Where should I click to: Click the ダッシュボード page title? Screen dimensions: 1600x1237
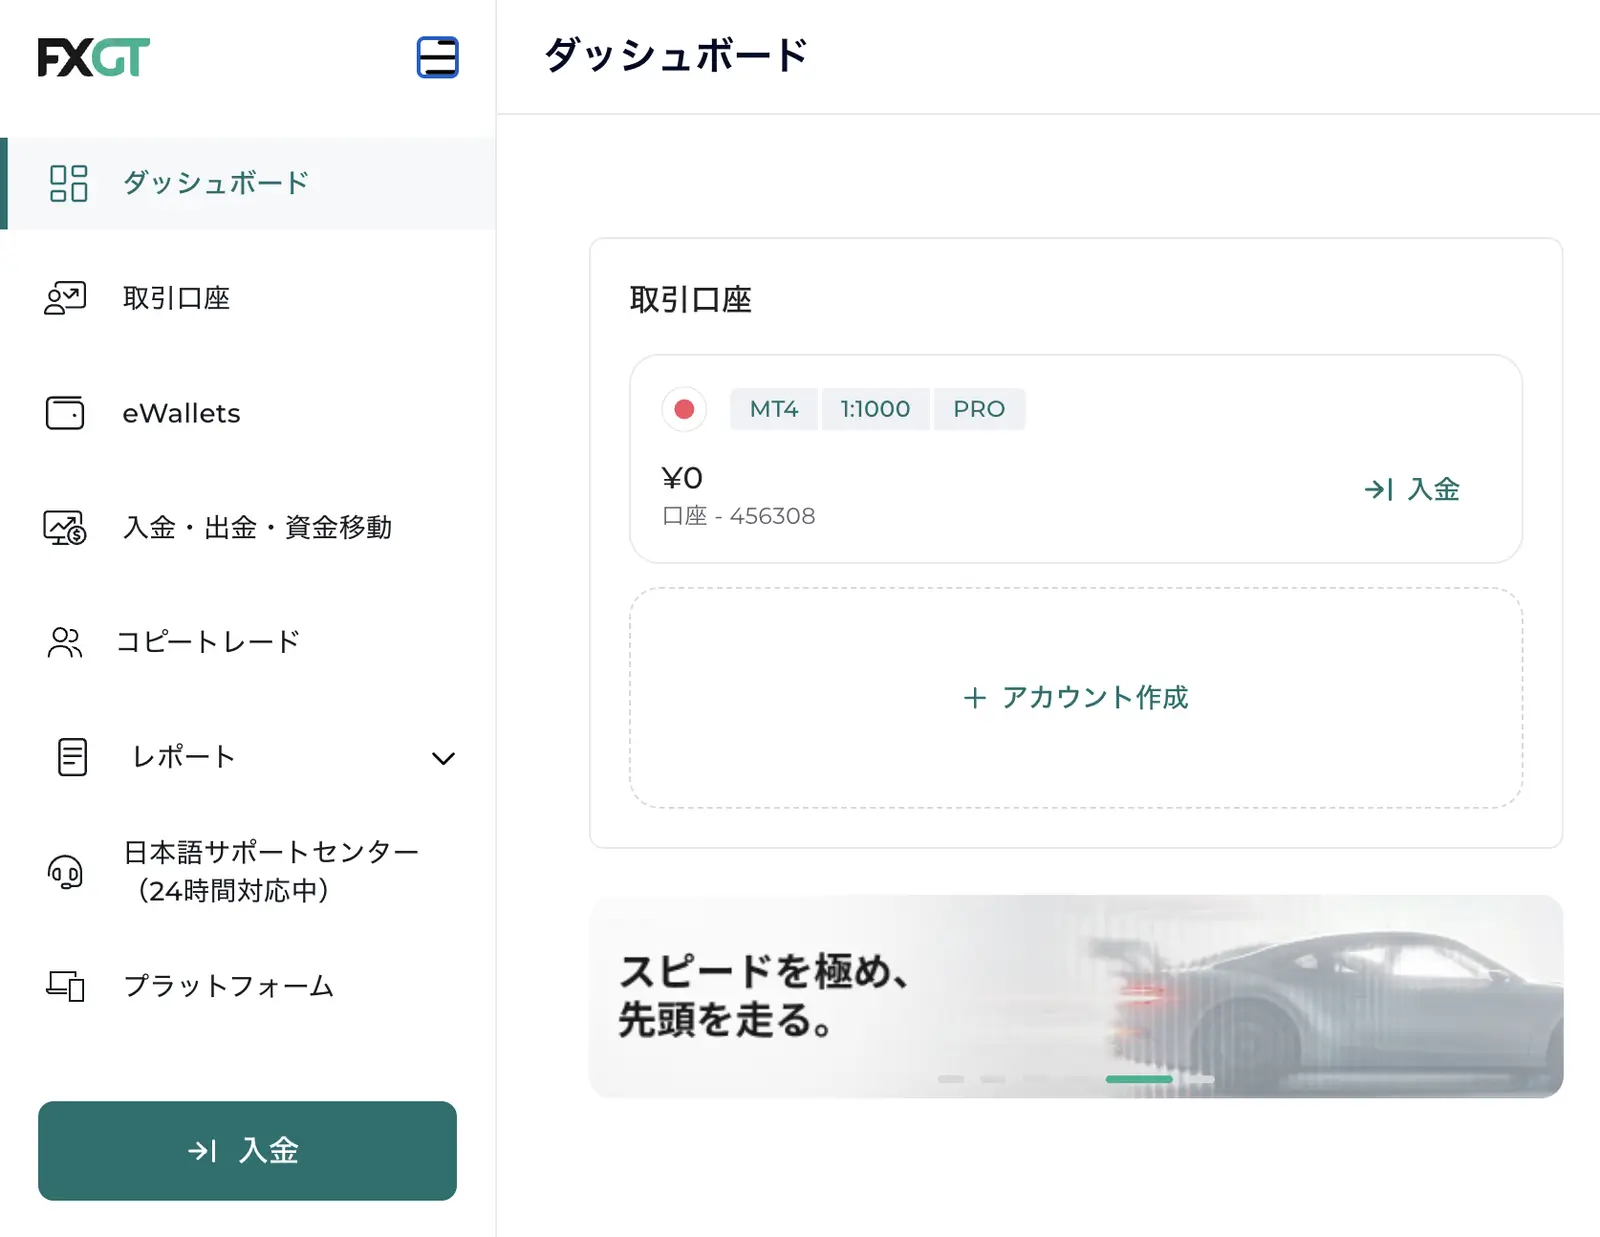(x=676, y=55)
